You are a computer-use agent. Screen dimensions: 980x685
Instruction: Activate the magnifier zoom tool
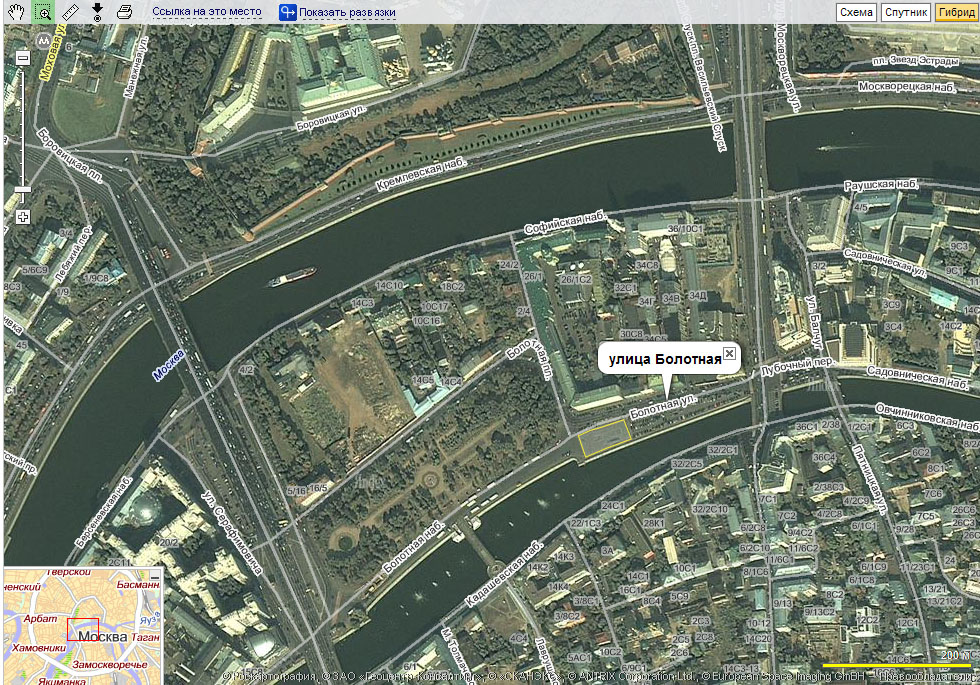pos(43,12)
